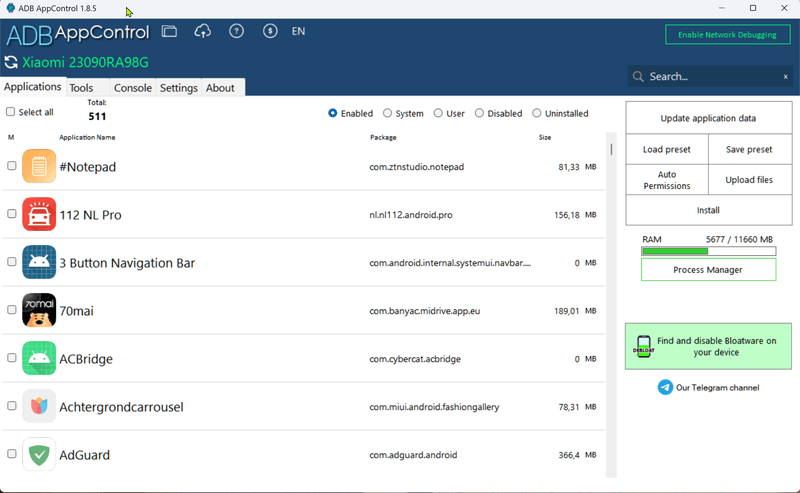Click the AdGuard shield icon
The width and height of the screenshot is (800, 493).
[39, 454]
